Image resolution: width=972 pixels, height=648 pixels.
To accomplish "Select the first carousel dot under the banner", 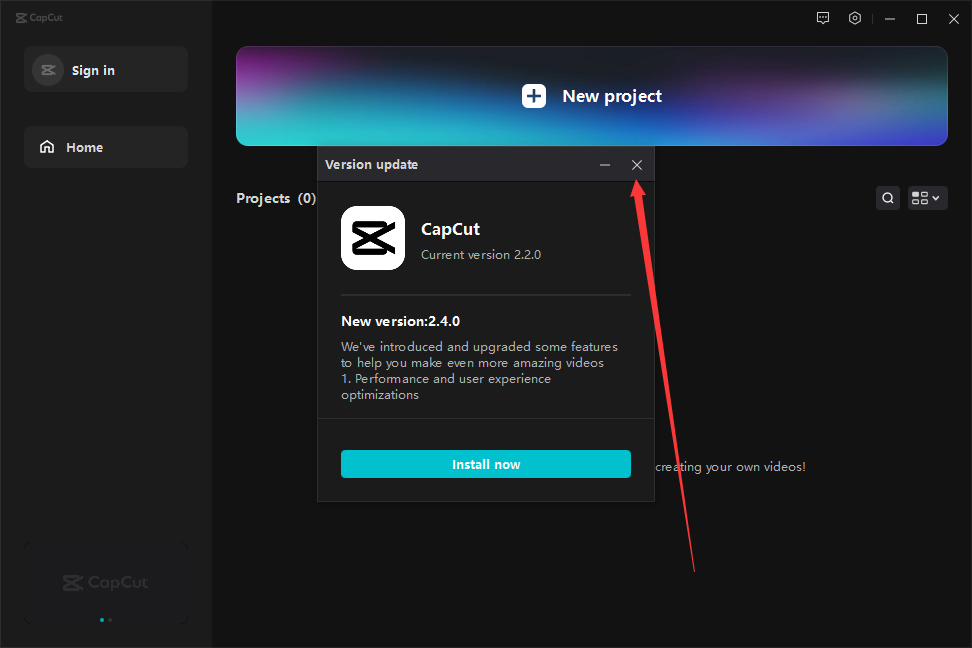I will tap(102, 620).
